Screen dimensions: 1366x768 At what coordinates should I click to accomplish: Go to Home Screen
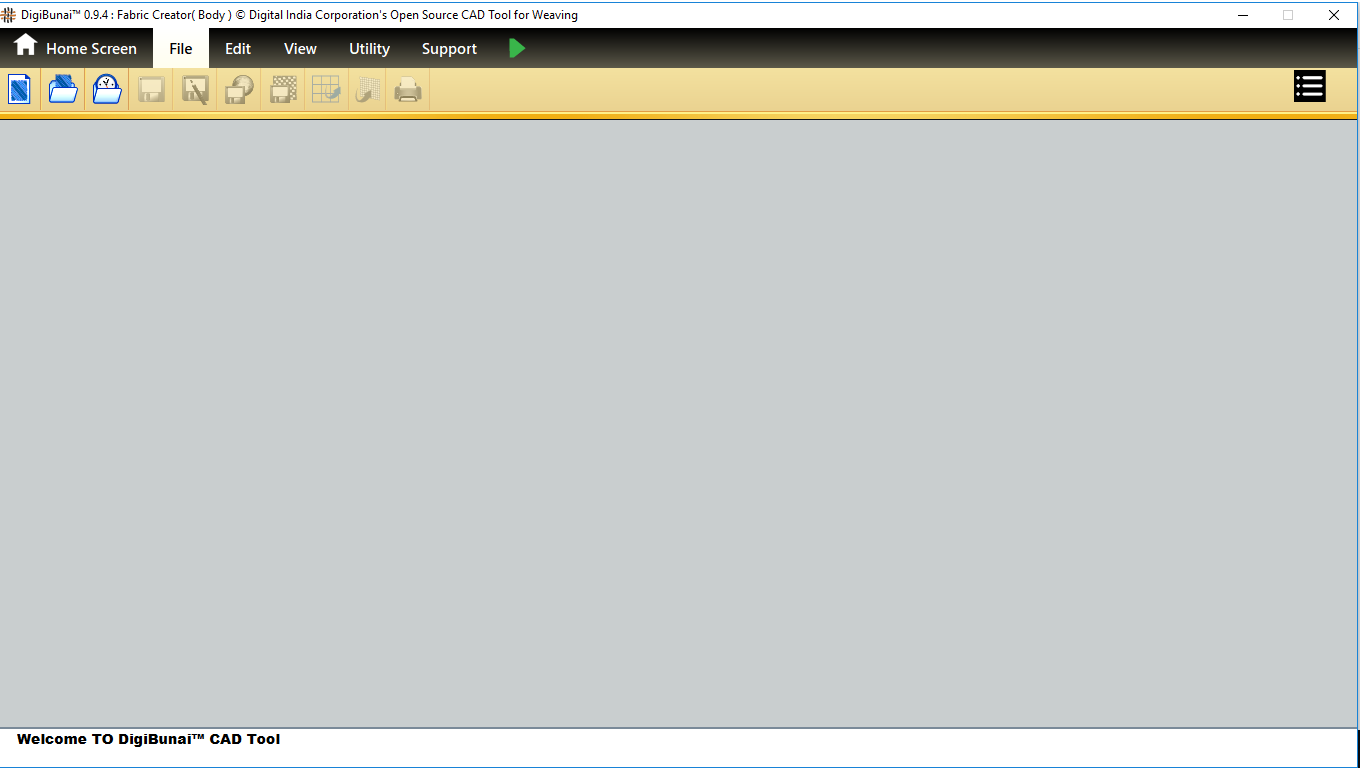(76, 48)
